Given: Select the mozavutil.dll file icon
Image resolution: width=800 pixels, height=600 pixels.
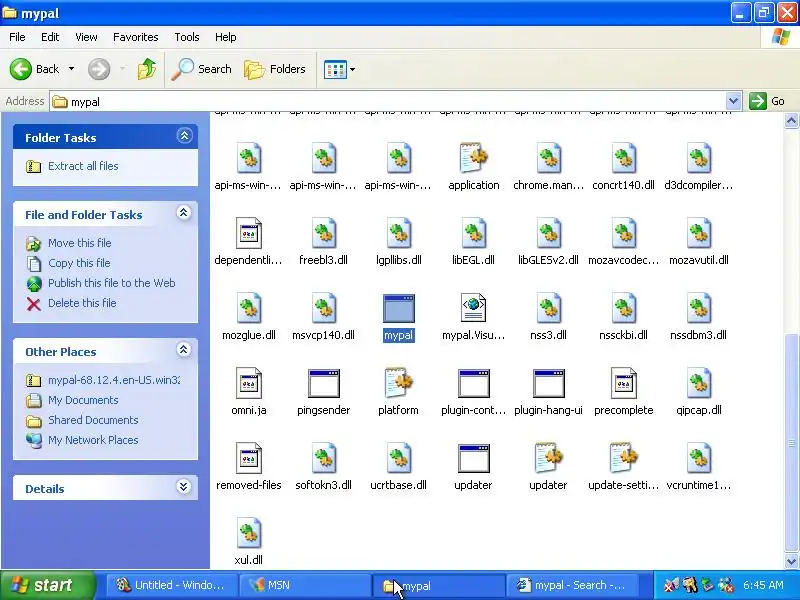Looking at the screenshot, I should tap(698, 233).
